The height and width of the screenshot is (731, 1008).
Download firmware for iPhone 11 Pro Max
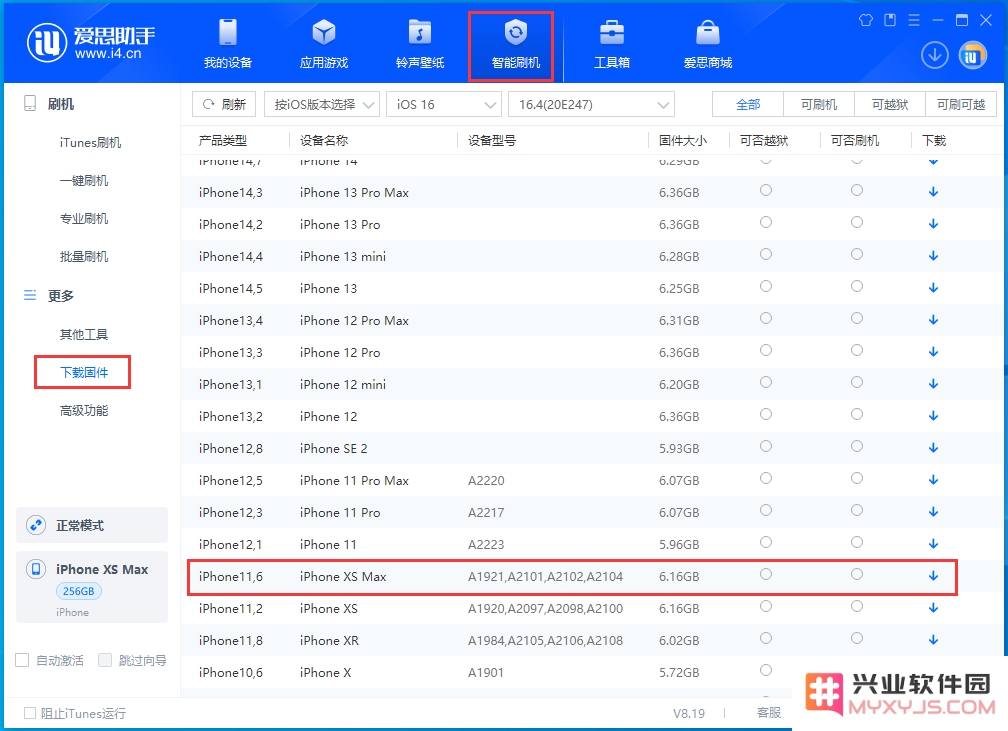[x=933, y=480]
